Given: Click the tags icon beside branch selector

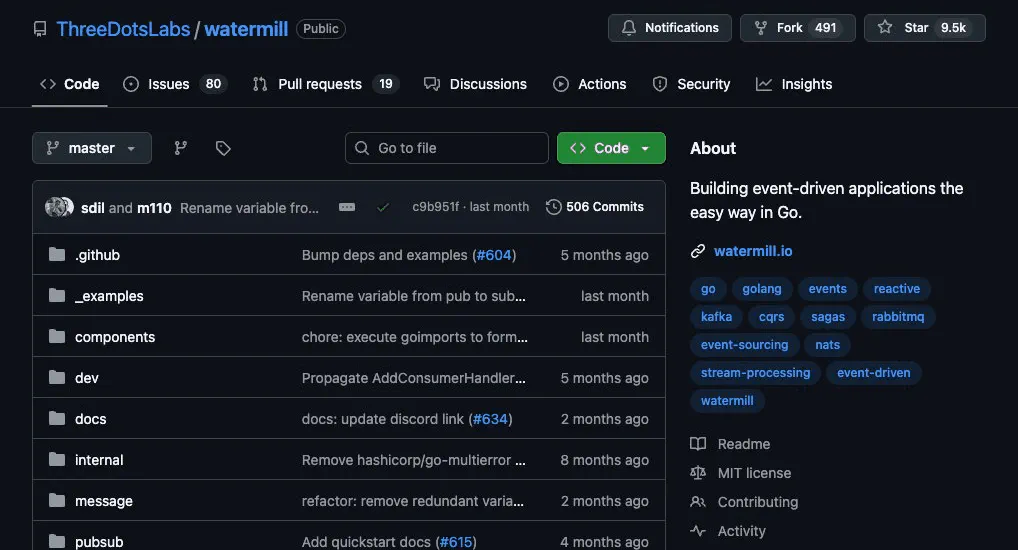Looking at the screenshot, I should 223,148.
